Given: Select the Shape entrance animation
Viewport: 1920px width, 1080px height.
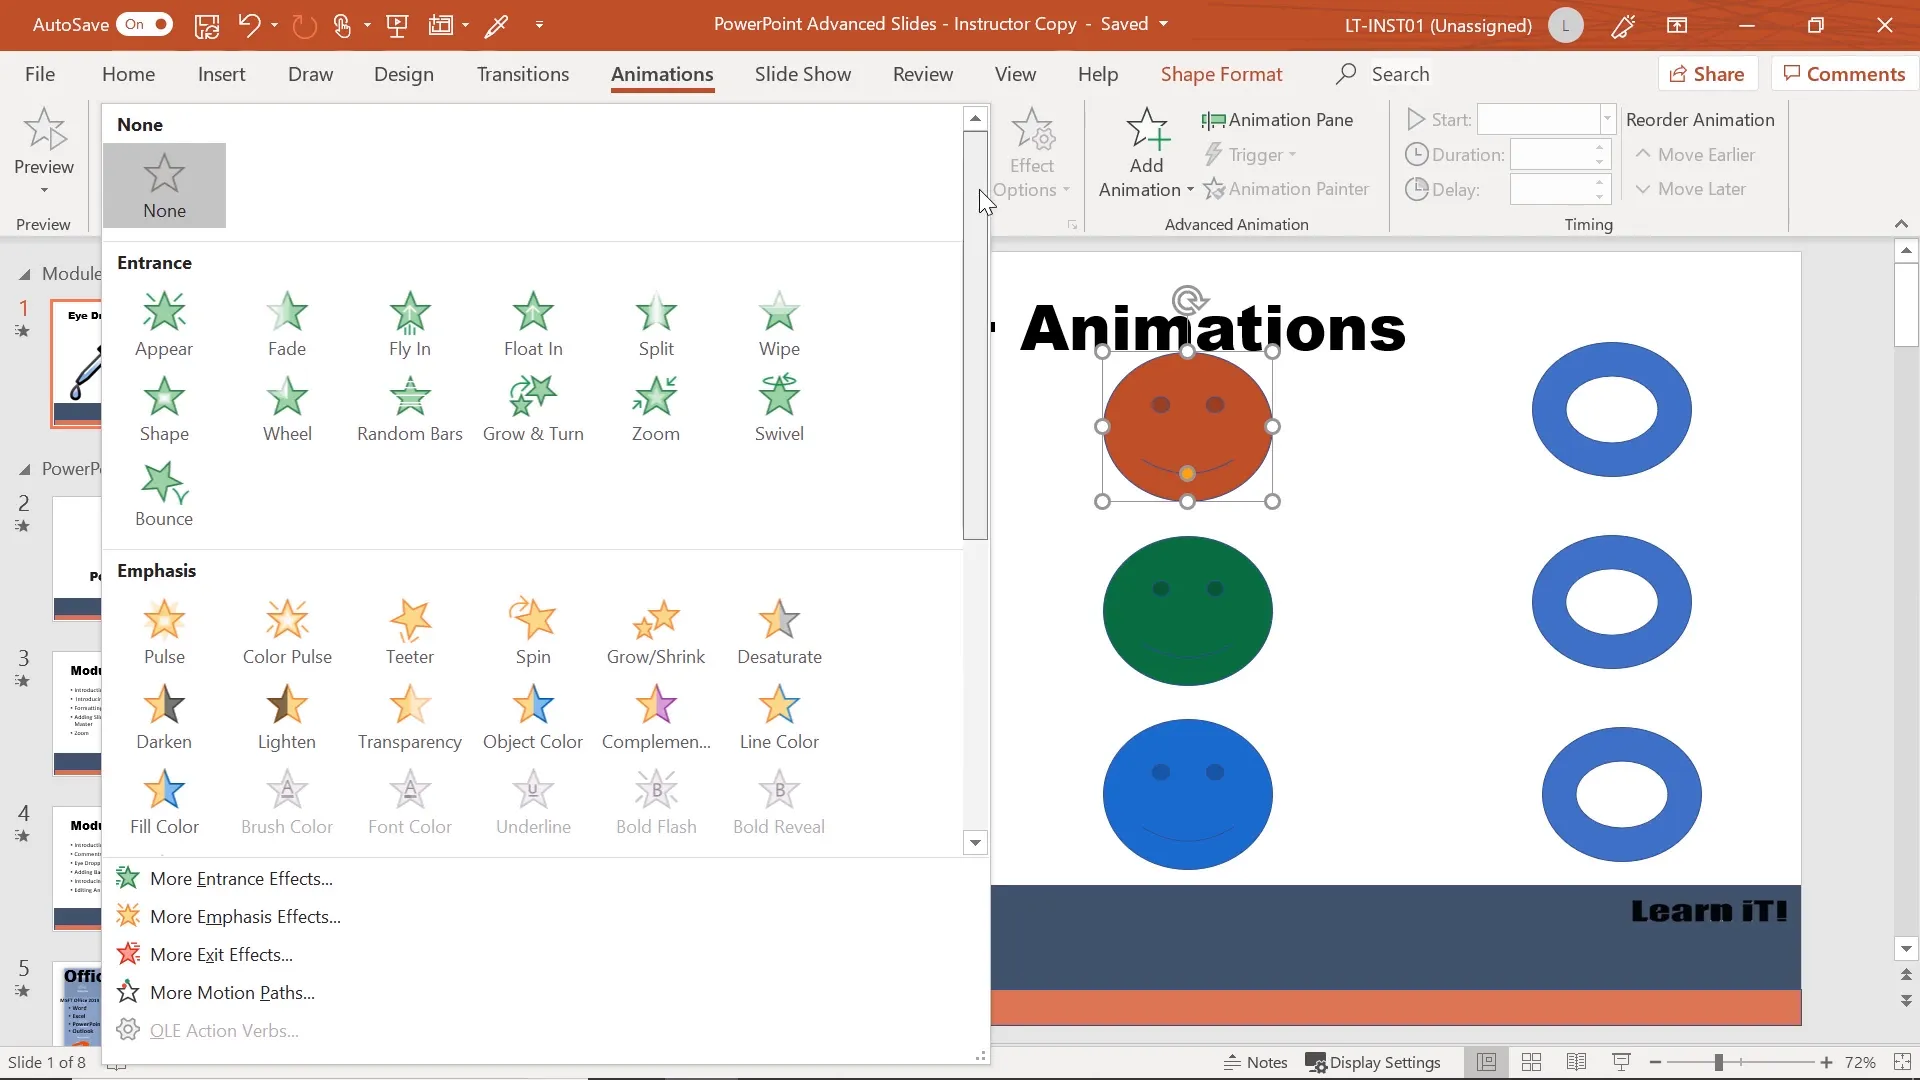Looking at the screenshot, I should tap(164, 410).
